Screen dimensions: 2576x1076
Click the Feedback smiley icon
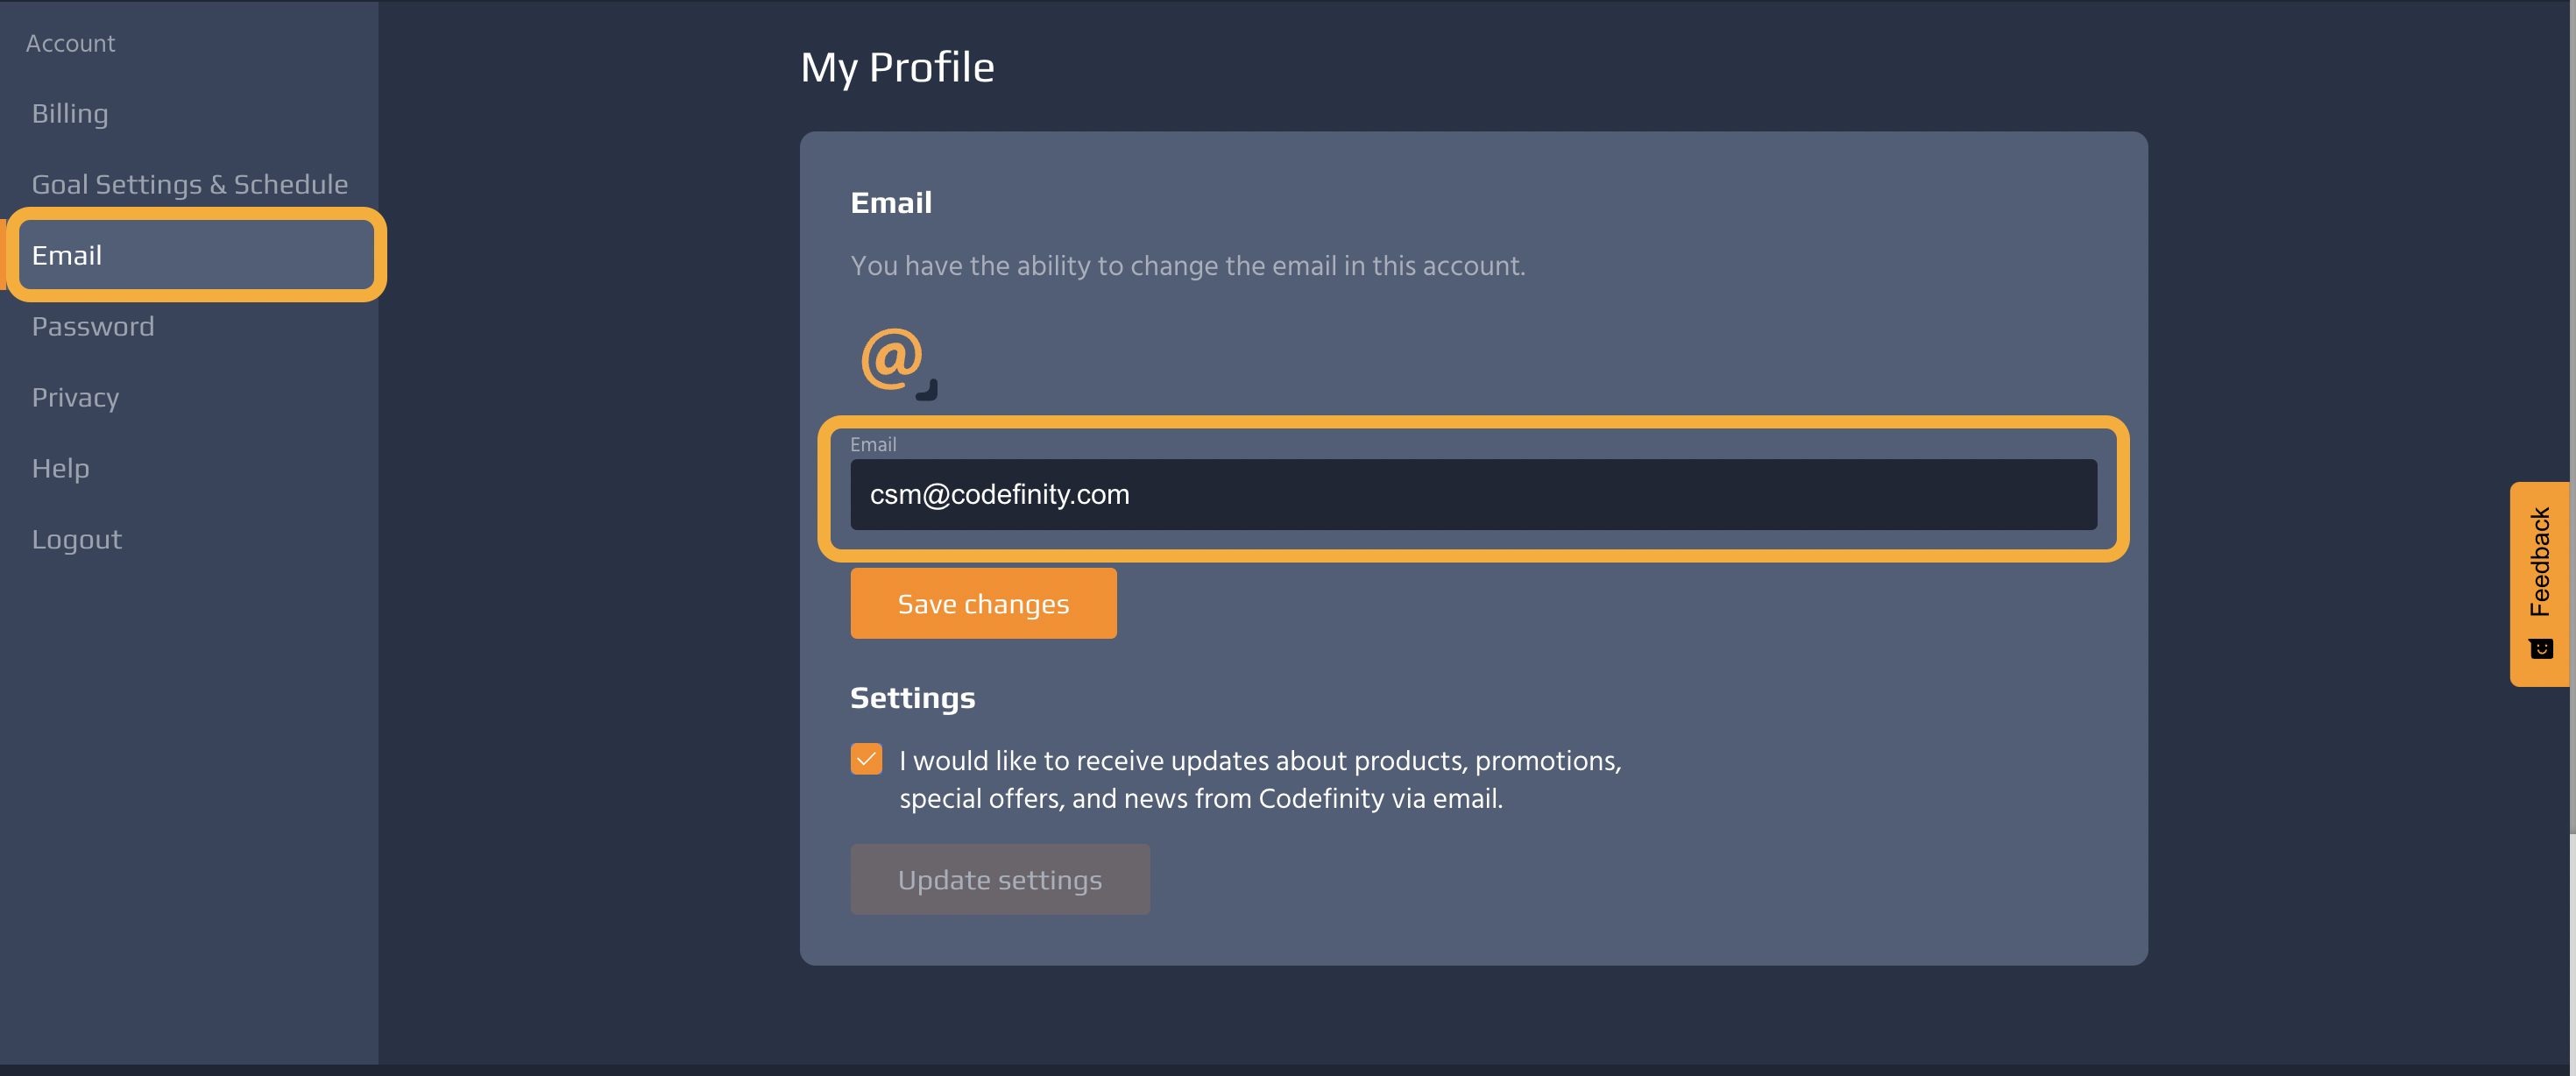2541,649
